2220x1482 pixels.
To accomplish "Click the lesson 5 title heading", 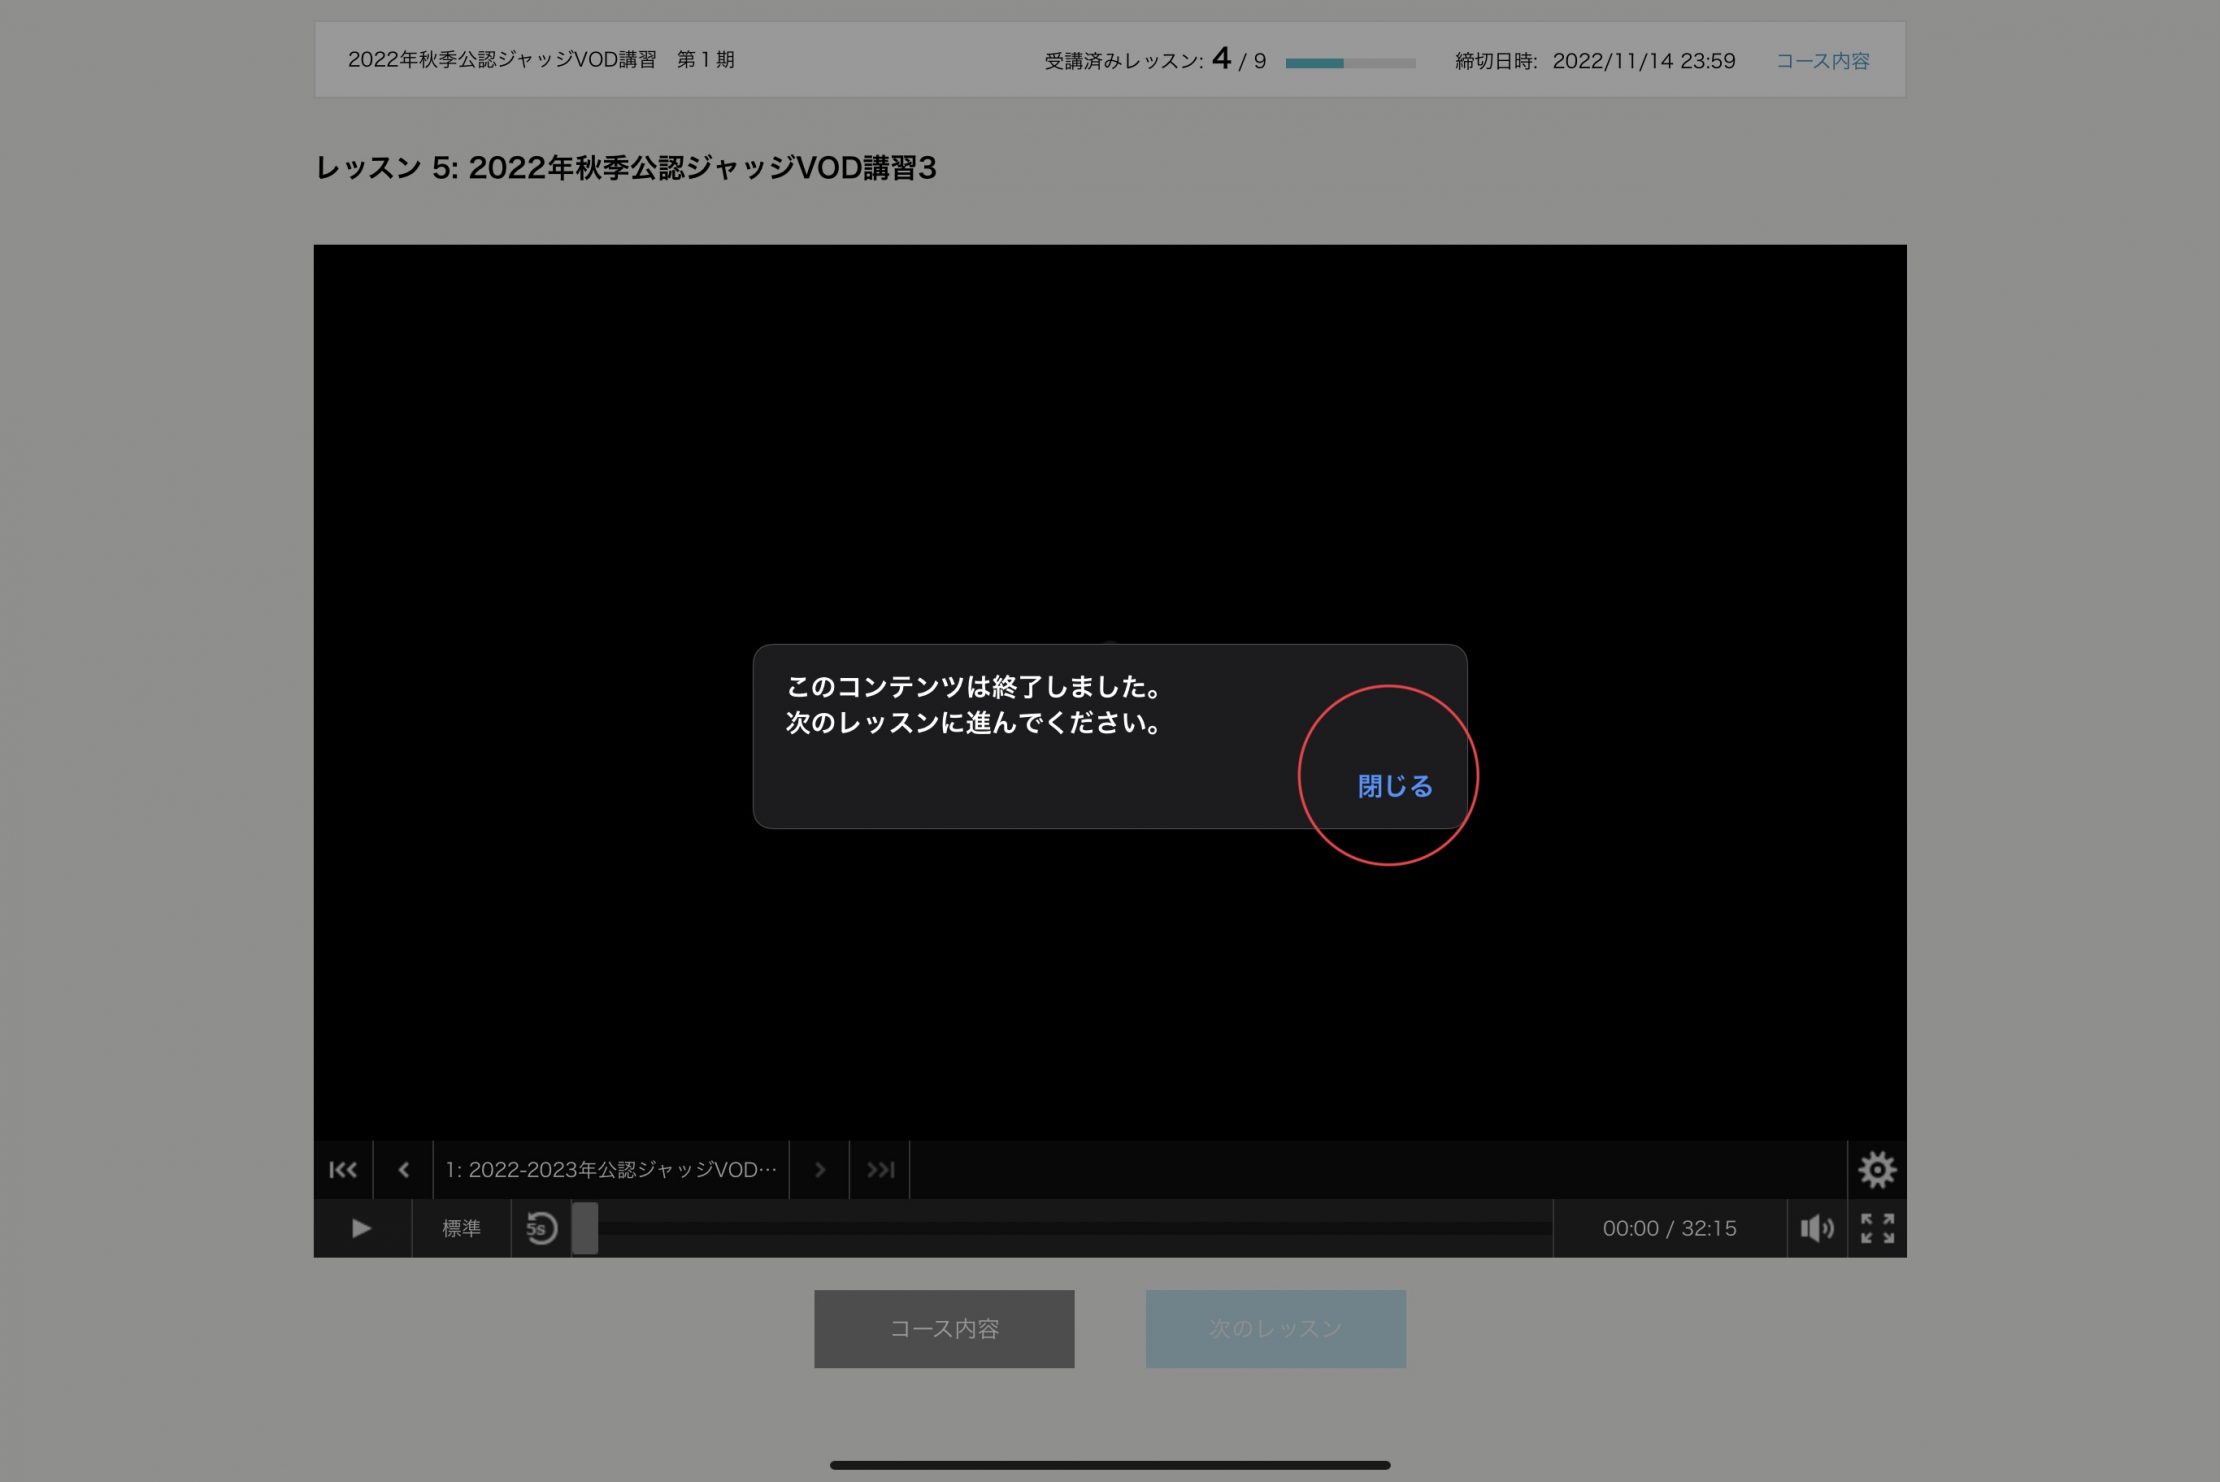I will coord(626,168).
